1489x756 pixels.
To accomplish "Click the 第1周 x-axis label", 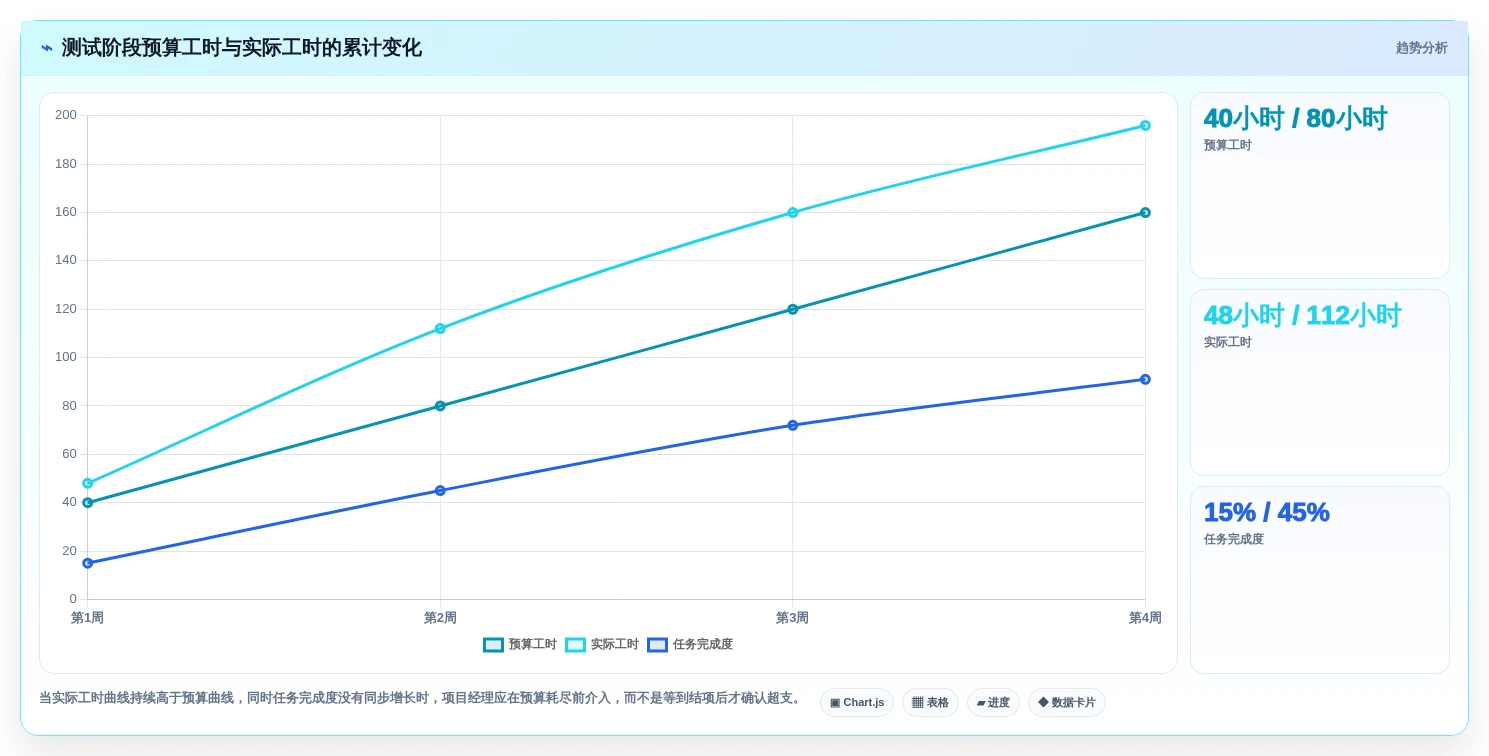I will coord(87,619).
